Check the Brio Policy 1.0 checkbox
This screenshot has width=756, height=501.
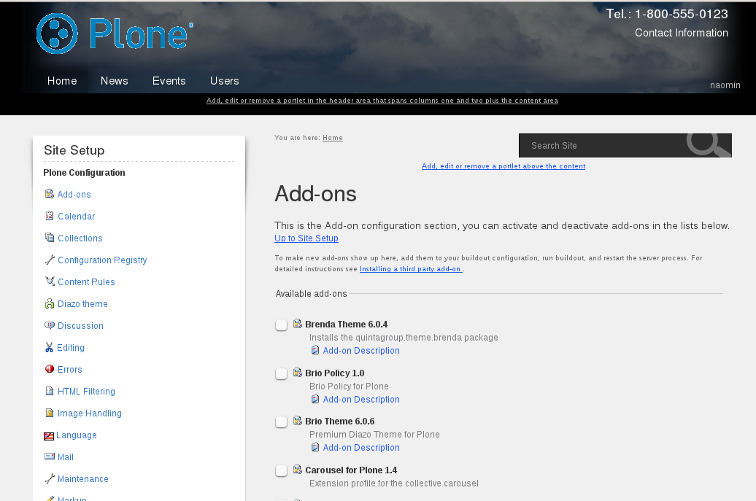[x=282, y=374]
